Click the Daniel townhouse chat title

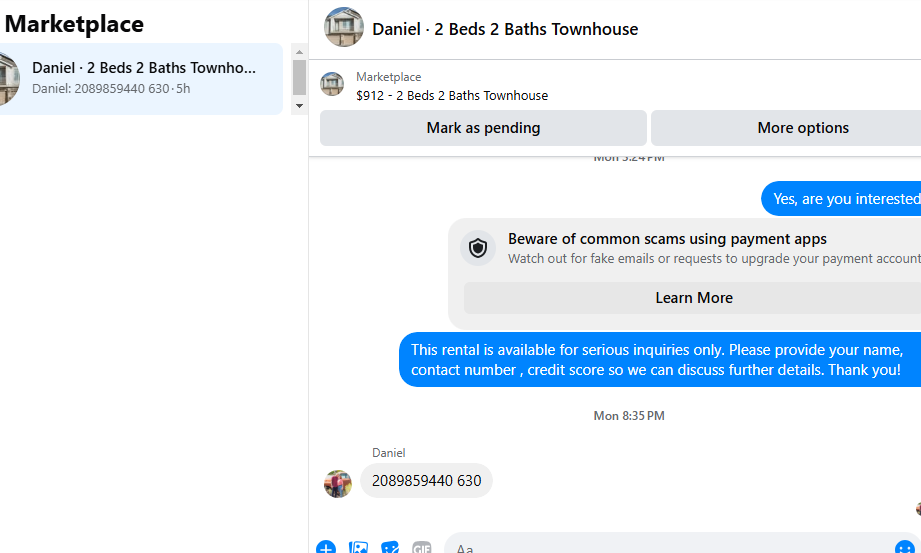point(505,29)
